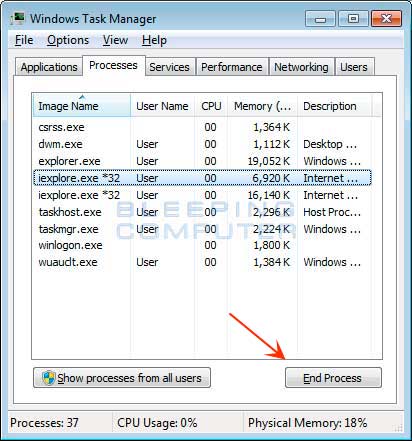Click Show processes from all users
The image size is (412, 441).
(x=122, y=378)
